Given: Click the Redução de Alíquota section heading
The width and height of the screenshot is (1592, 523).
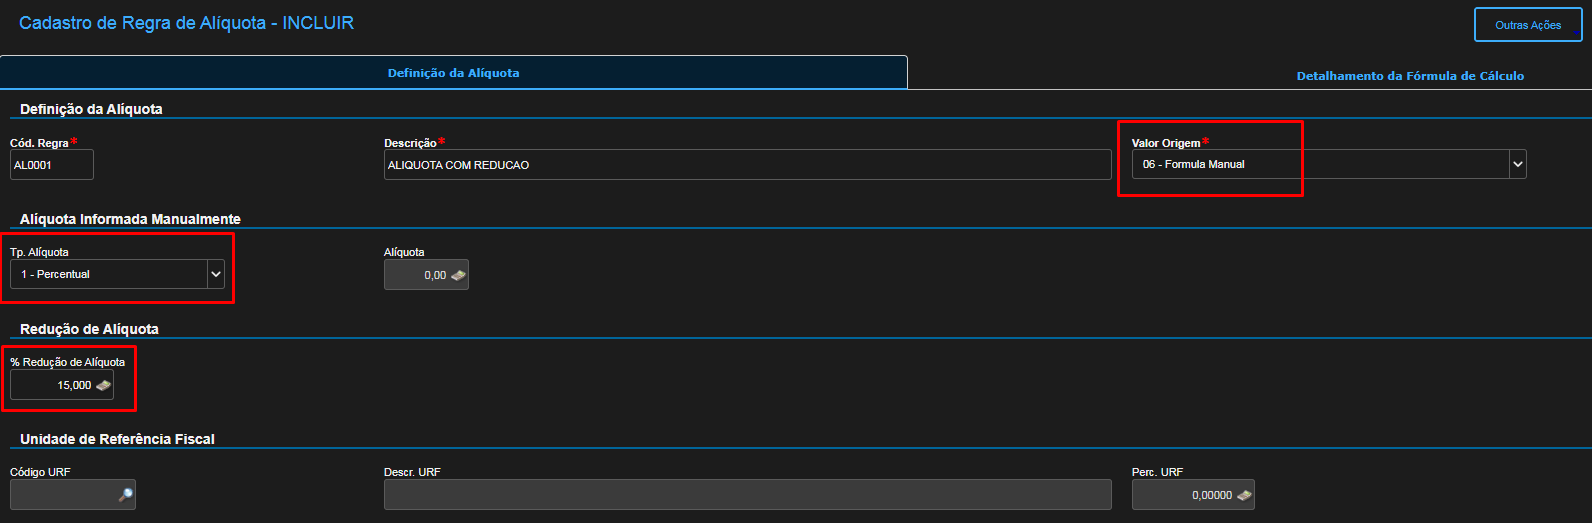Looking at the screenshot, I should point(89,329).
